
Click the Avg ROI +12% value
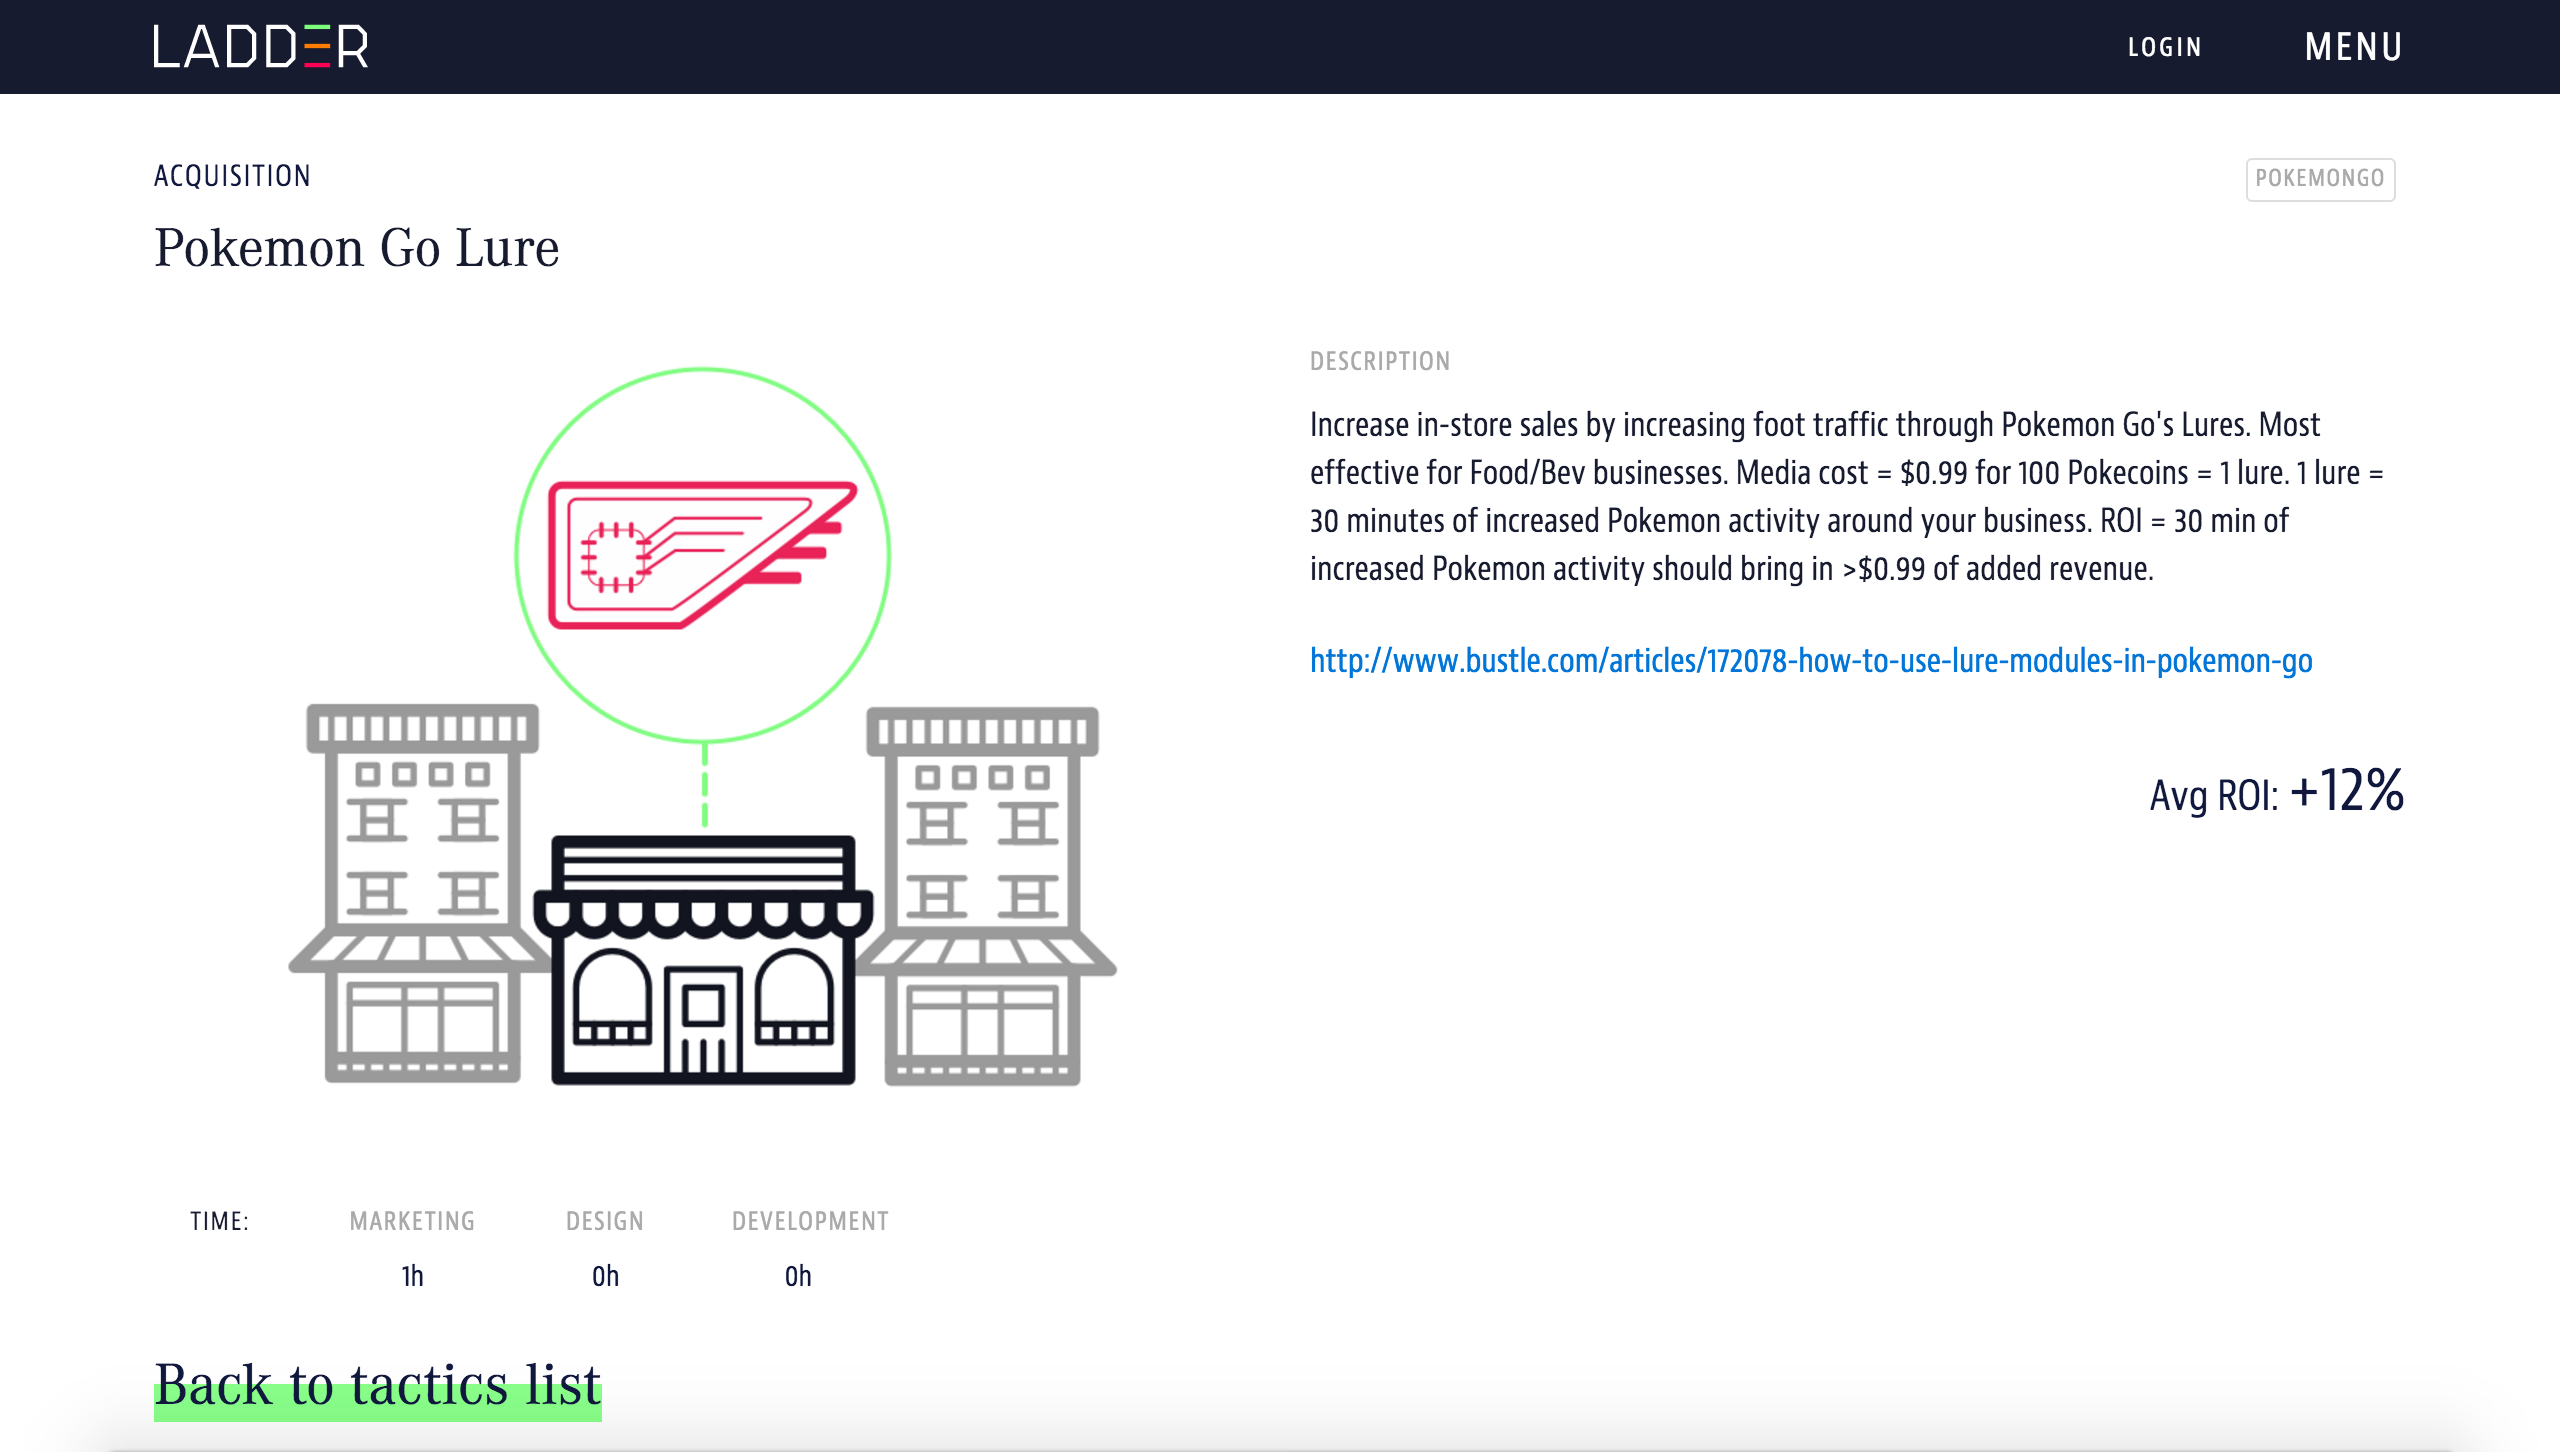click(2345, 791)
